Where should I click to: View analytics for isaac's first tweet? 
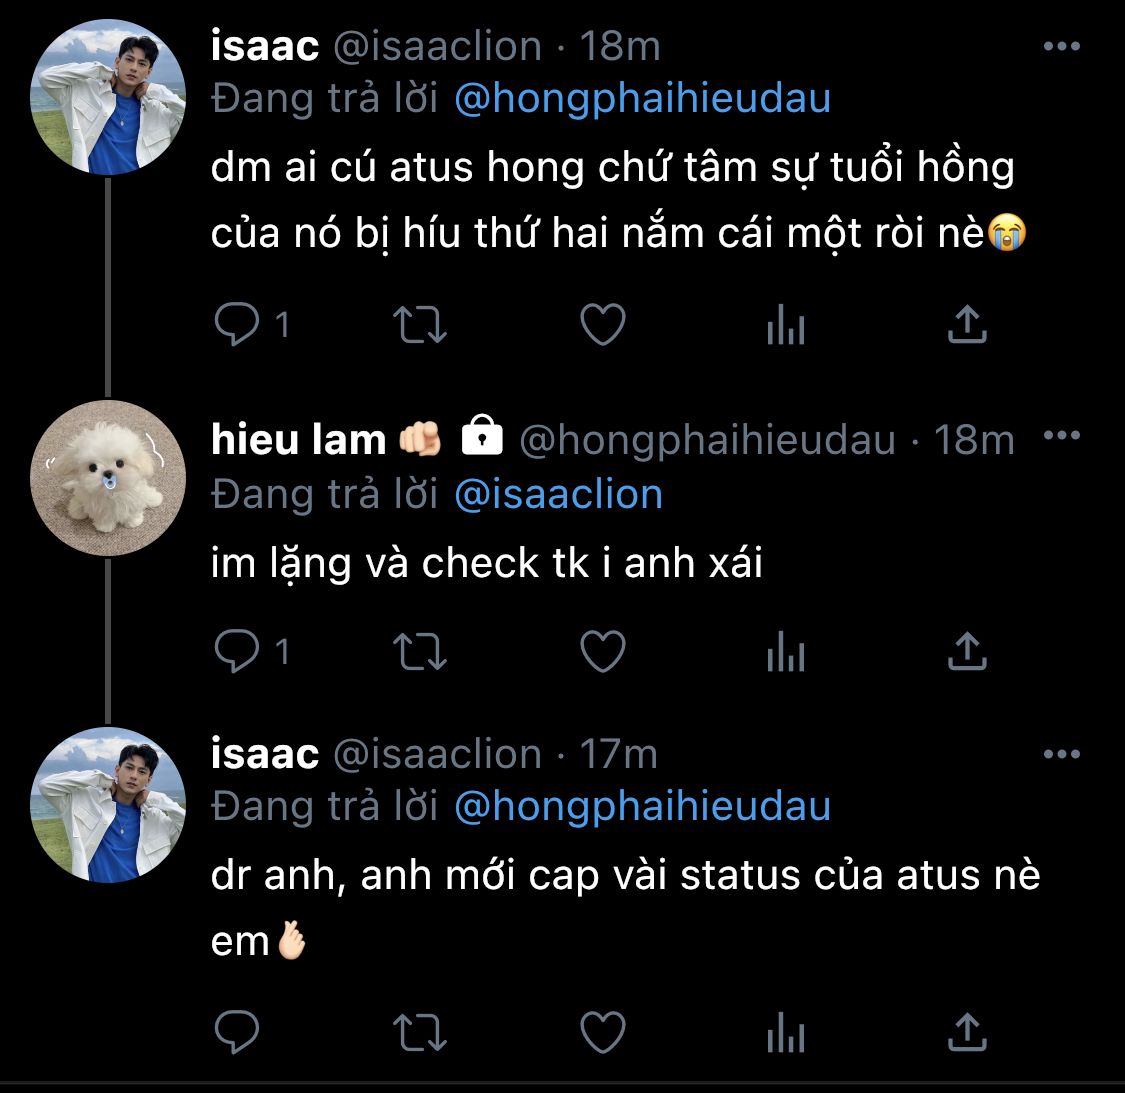(786, 325)
